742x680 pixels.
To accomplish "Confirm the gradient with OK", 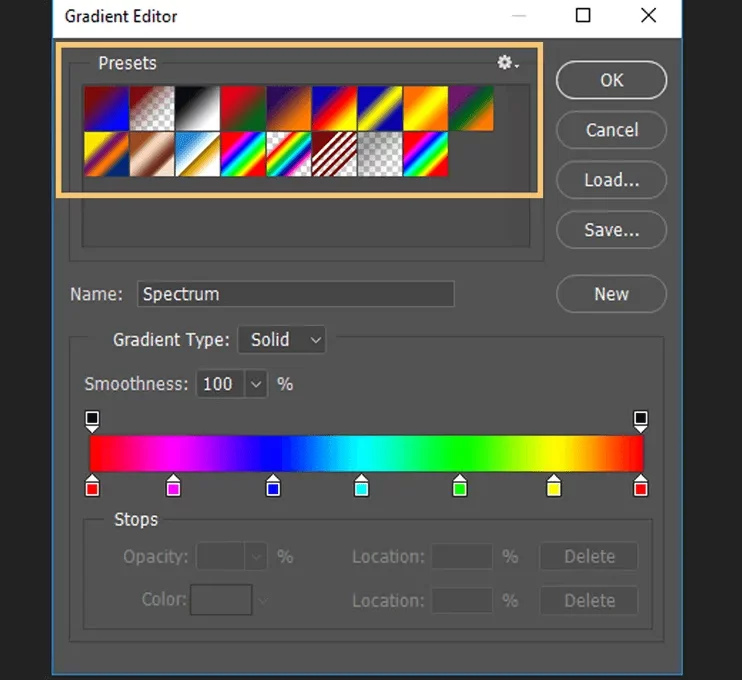I will (x=611, y=80).
